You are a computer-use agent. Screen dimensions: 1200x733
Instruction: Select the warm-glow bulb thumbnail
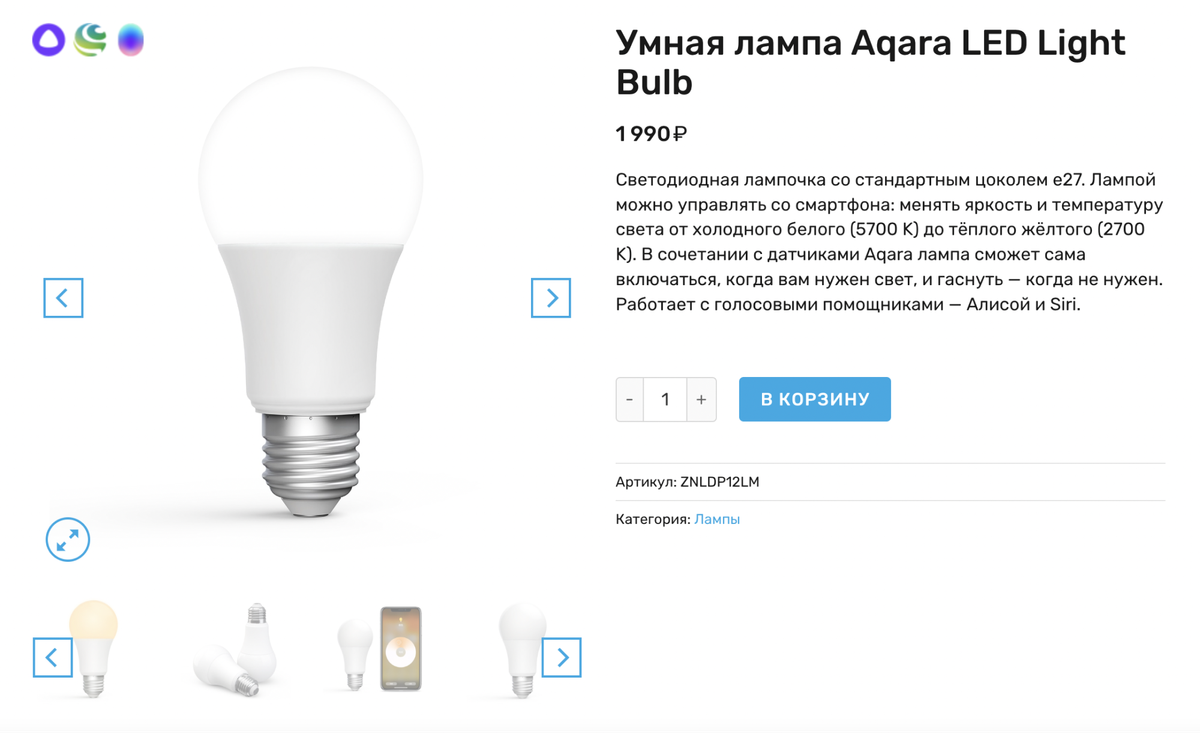click(x=93, y=648)
